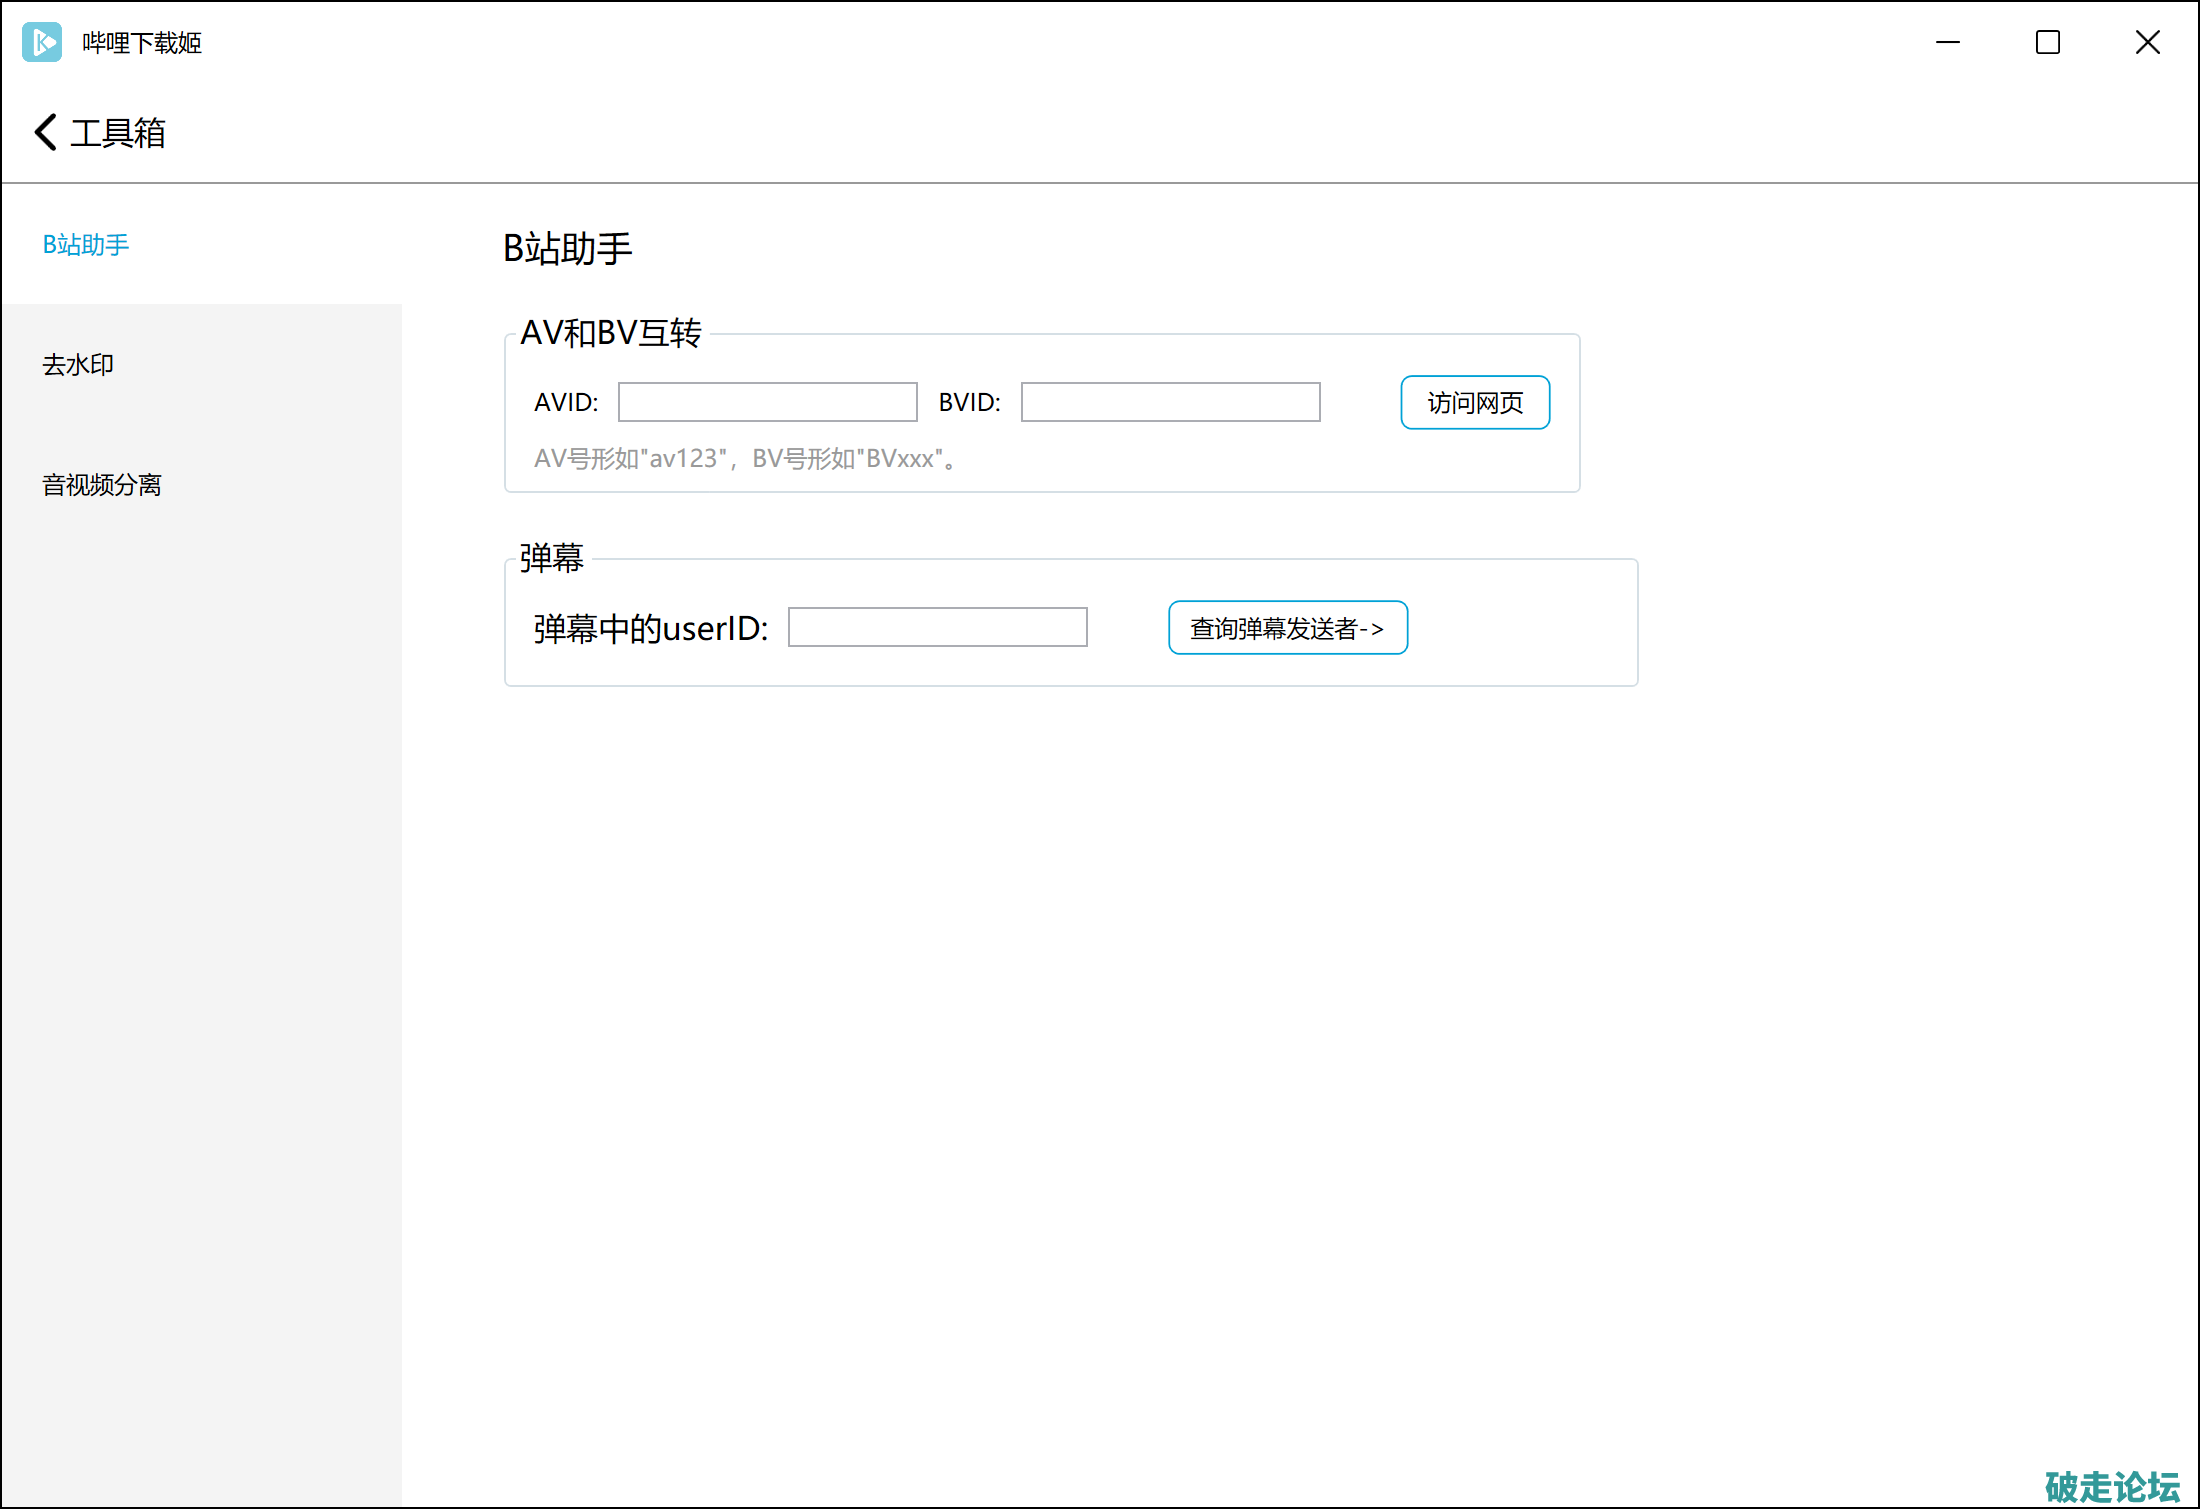Click the 哔哩下载姬 app logo icon

pyautogui.click(x=41, y=42)
